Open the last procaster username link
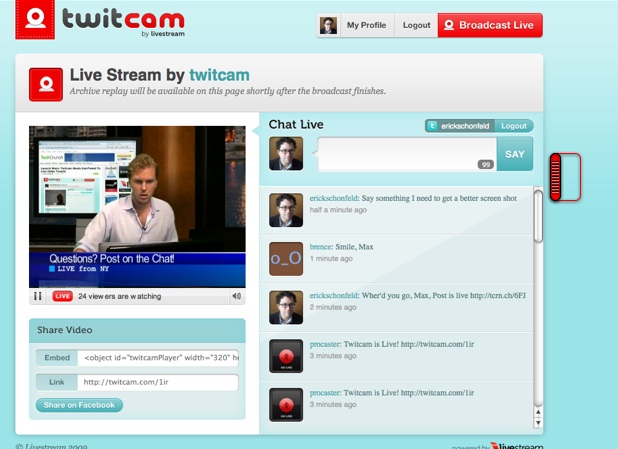The image size is (618, 449). pos(325,393)
